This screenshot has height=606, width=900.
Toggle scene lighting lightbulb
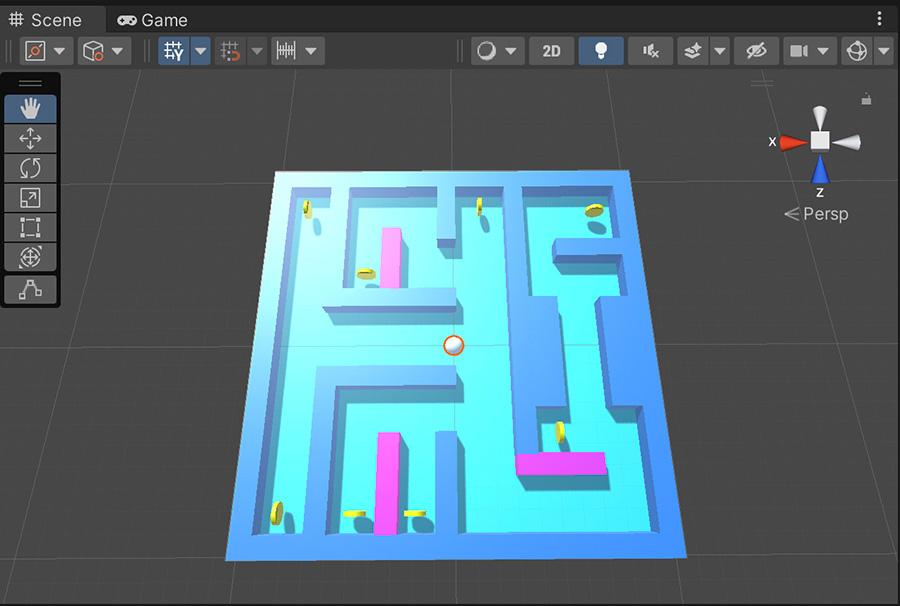pos(600,51)
